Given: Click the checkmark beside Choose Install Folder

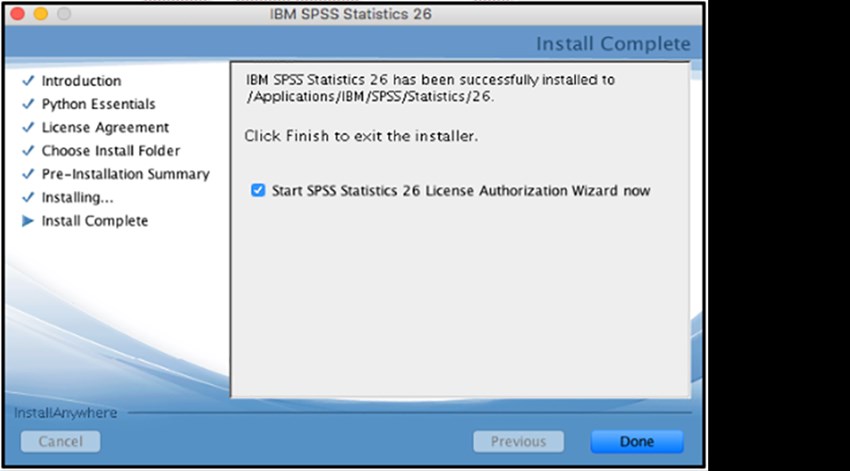Looking at the screenshot, I should (28, 151).
